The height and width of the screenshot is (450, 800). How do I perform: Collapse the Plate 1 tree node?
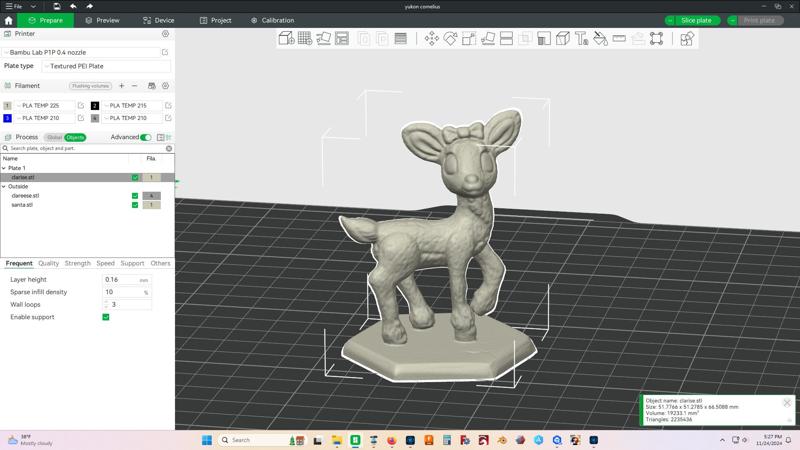click(x=4, y=168)
